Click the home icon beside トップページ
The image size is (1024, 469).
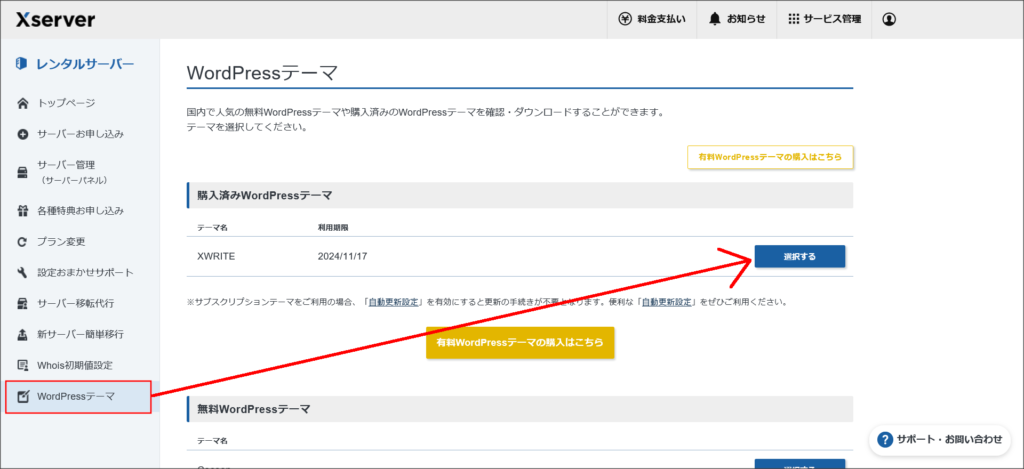click(23, 103)
